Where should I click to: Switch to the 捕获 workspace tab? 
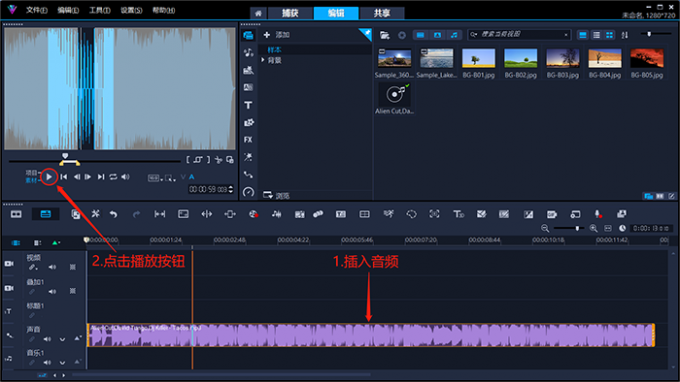coord(290,13)
